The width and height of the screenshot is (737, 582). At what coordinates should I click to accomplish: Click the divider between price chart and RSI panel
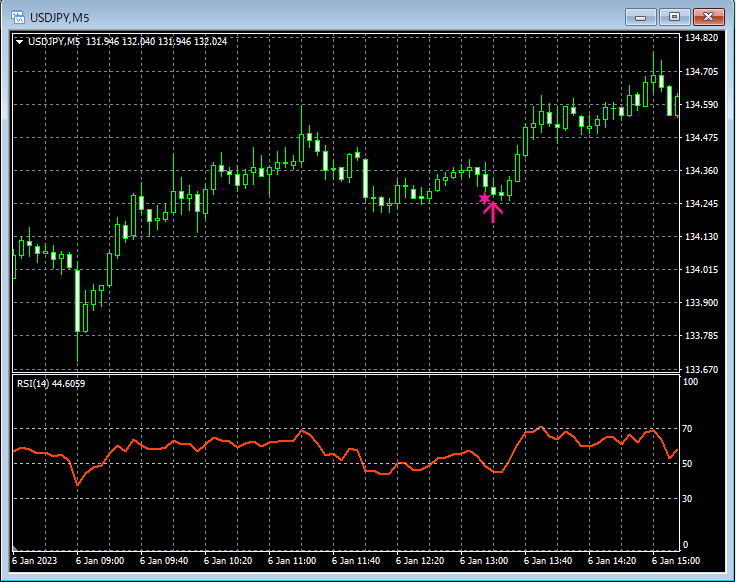345,374
